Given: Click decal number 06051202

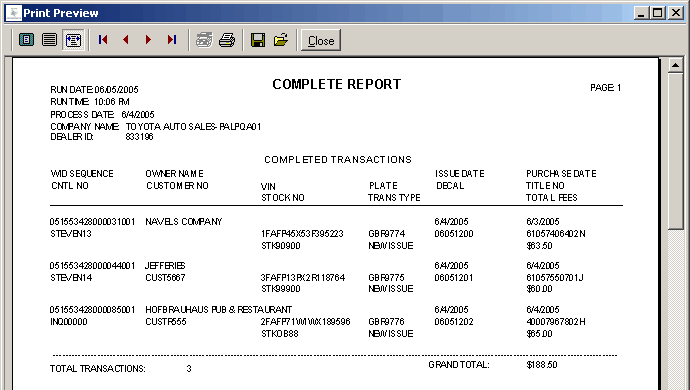Looking at the screenshot, I should coord(454,322).
